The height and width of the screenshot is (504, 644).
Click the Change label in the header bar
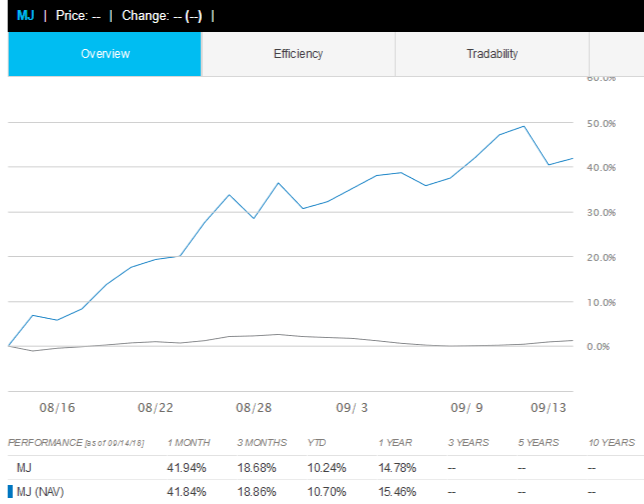point(145,16)
